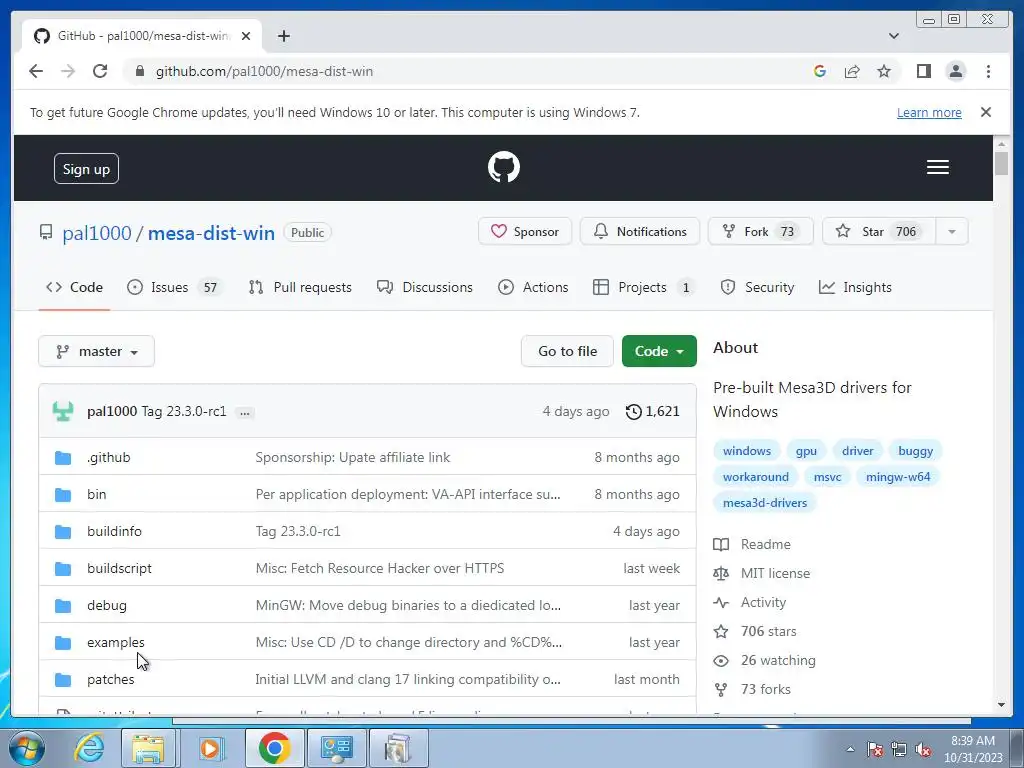Open the Actions tab
The height and width of the screenshot is (768, 1024).
pos(534,287)
